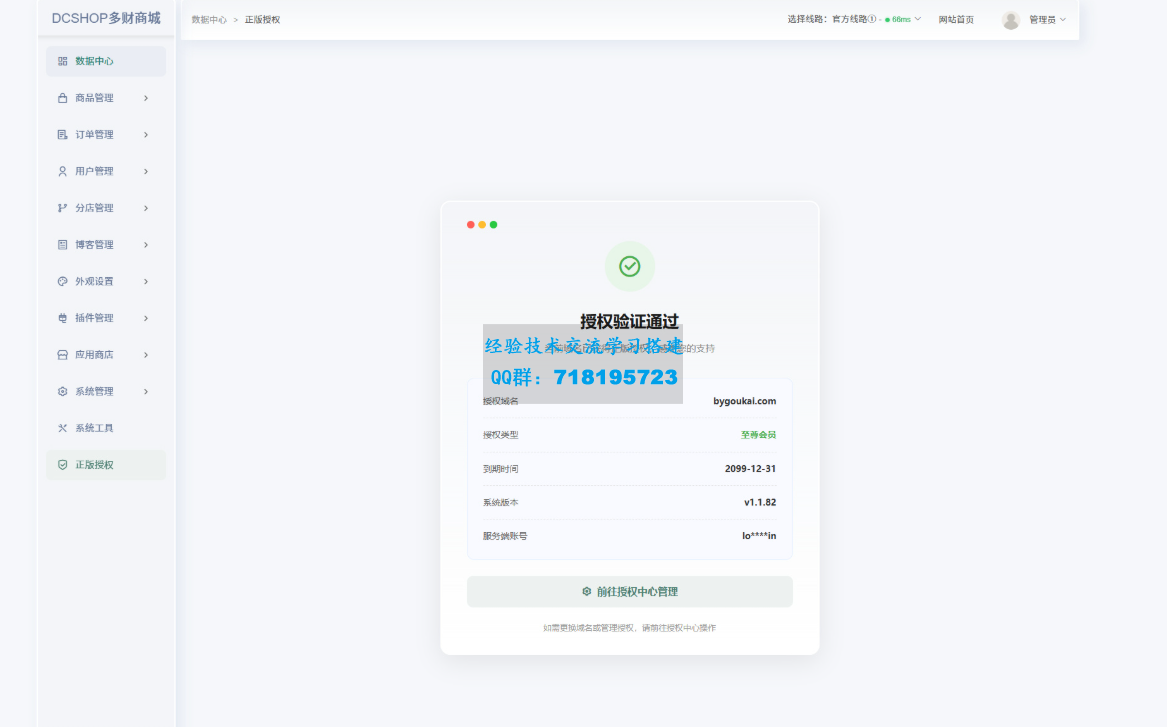The height and width of the screenshot is (728, 1167).
Task: Open 商品管理 menu label
Action: point(95,98)
